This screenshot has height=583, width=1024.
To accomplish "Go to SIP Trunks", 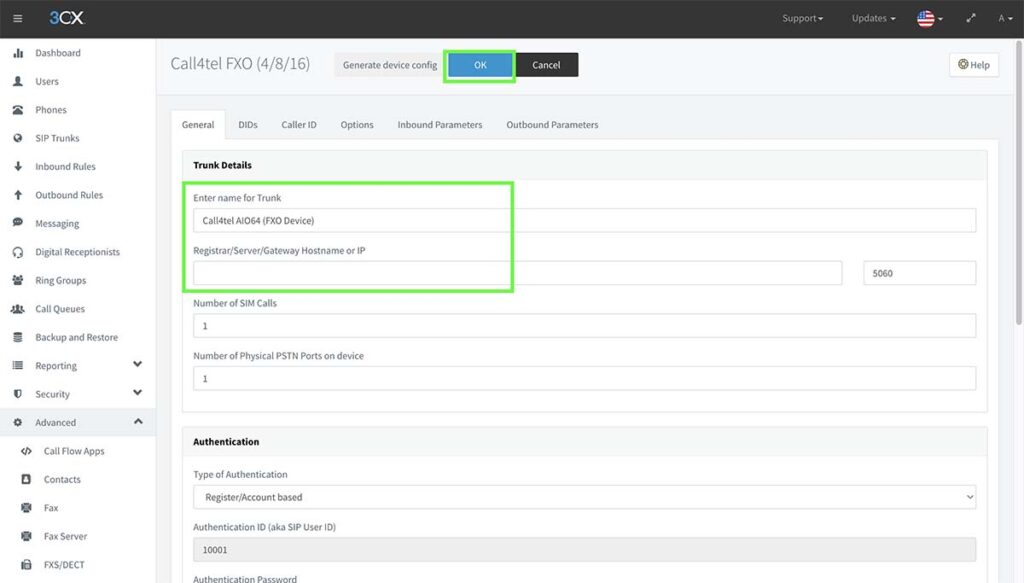I will point(56,137).
